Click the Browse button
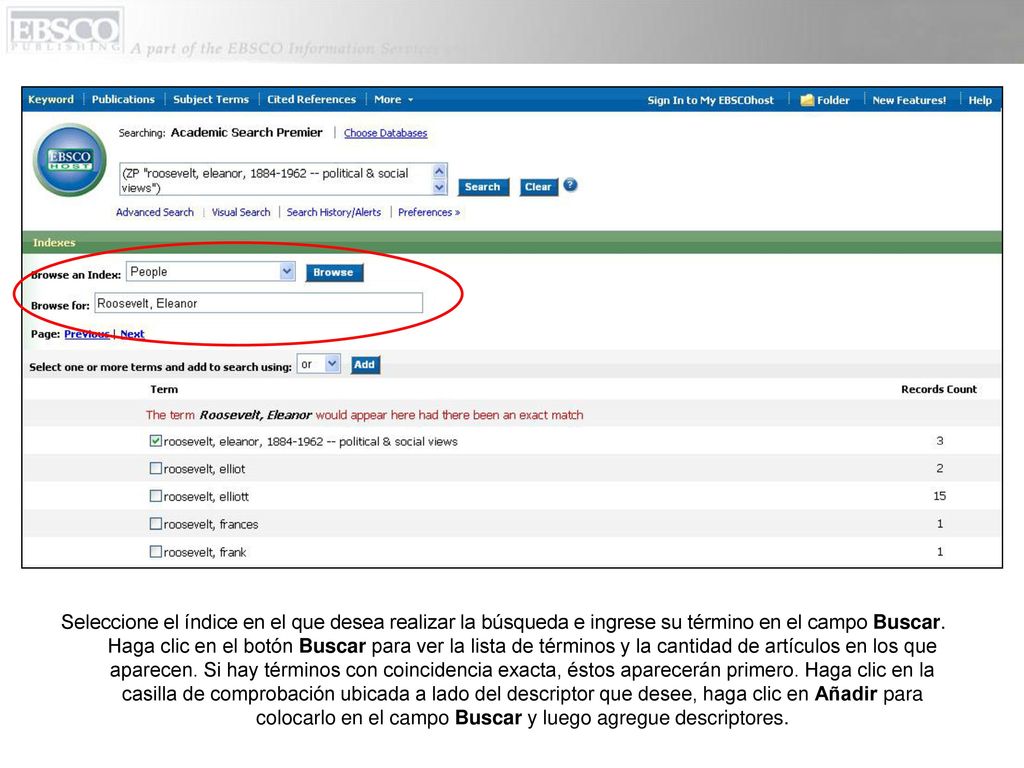1024x768 pixels. click(x=334, y=272)
